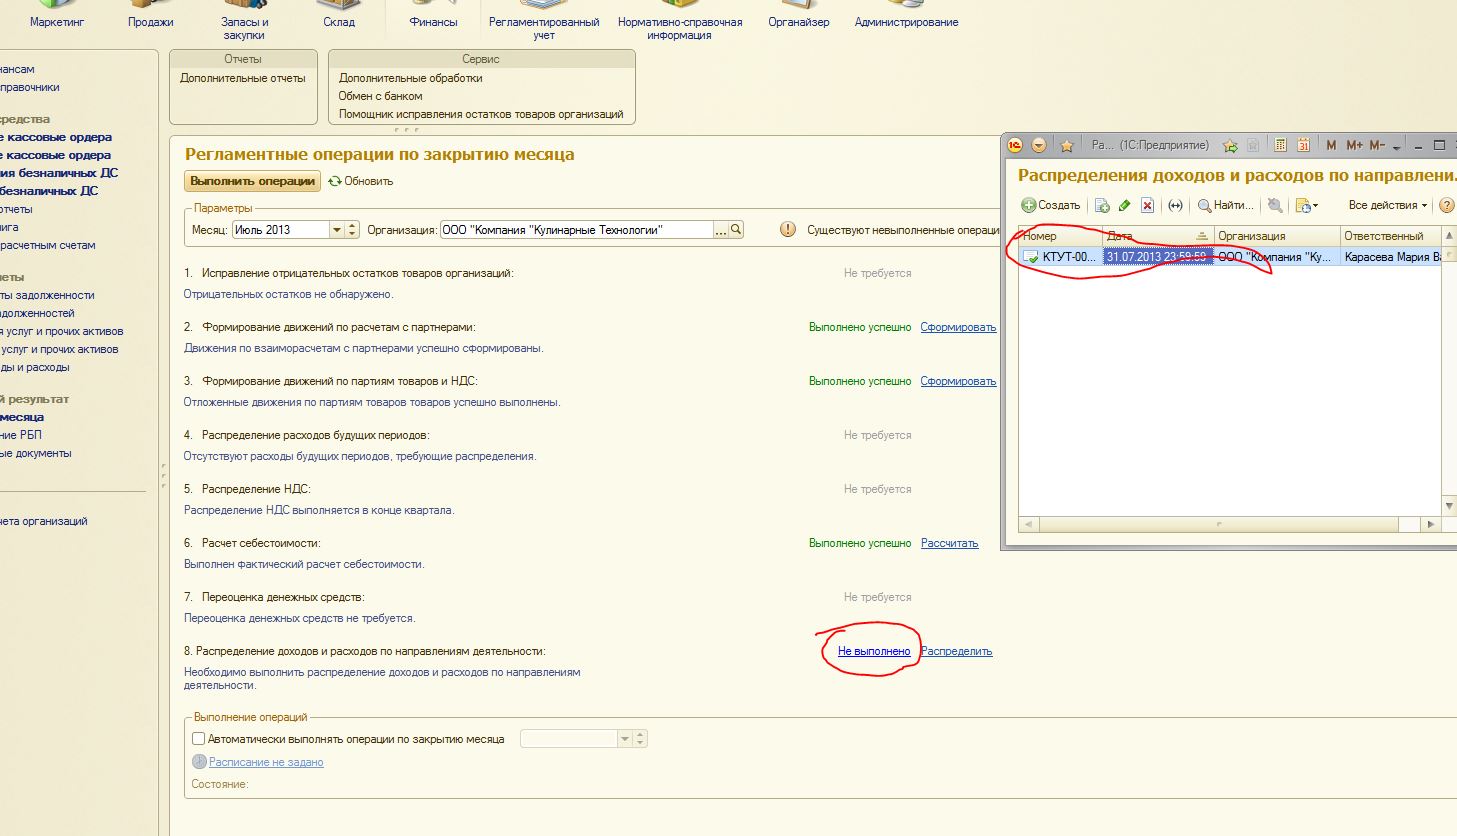1457x836 pixels.
Task: Click the question mark help icon
Action: click(x=1446, y=205)
